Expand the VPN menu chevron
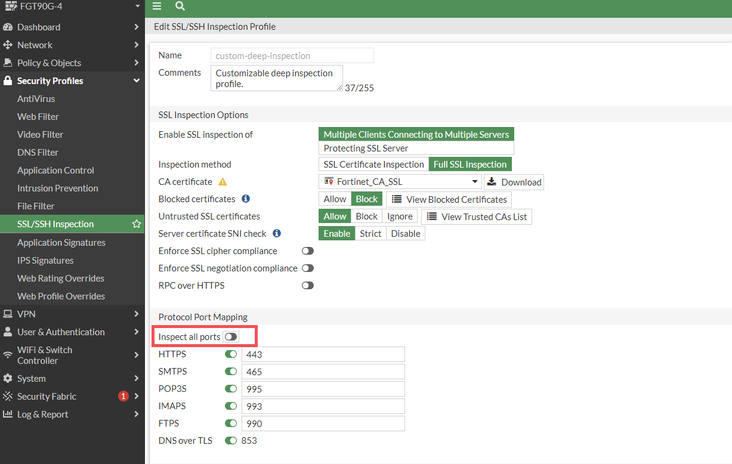Image resolution: width=732 pixels, height=464 pixels. click(x=136, y=314)
